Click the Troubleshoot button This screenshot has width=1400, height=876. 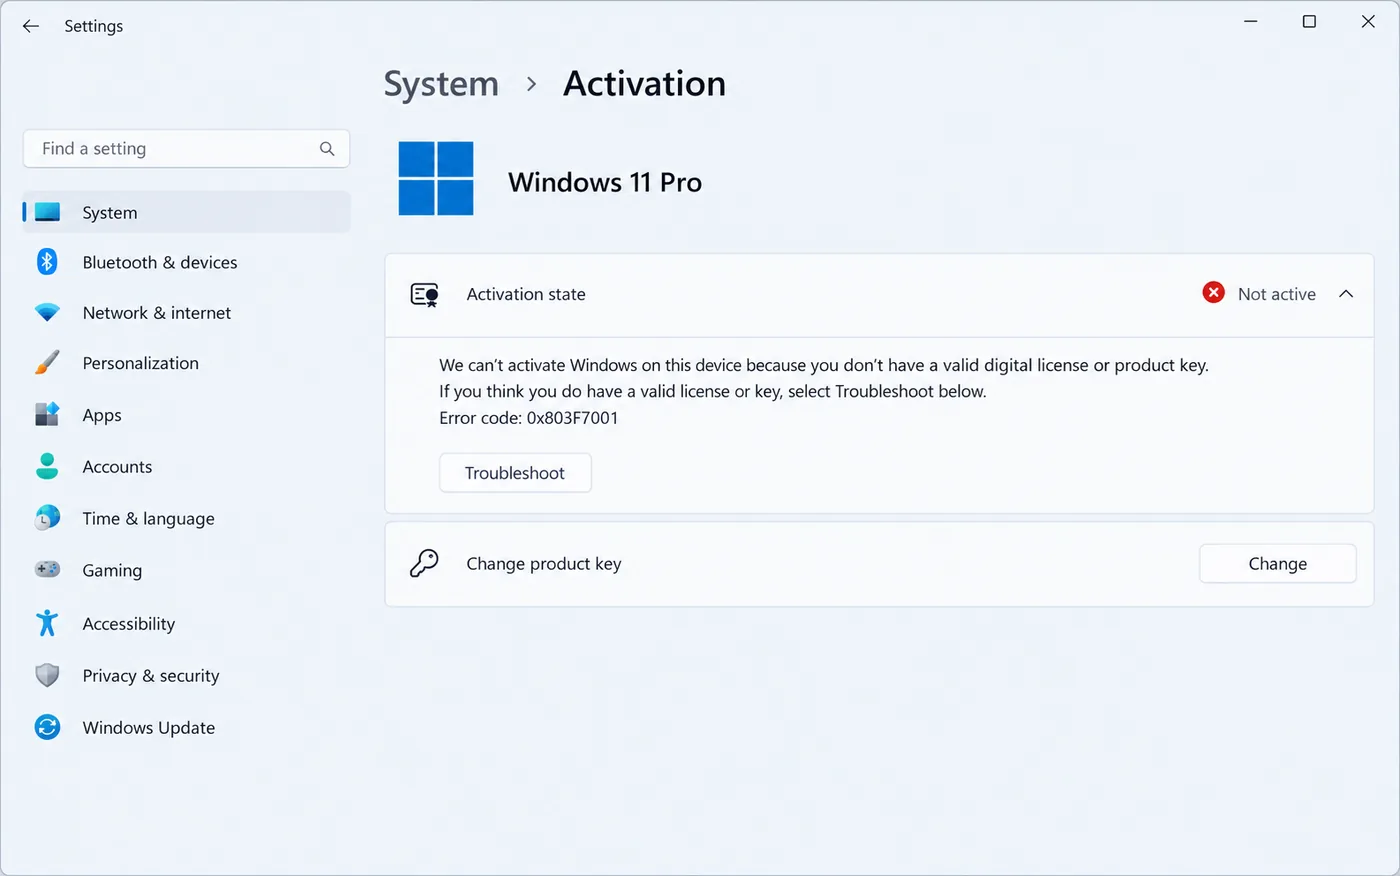point(515,473)
